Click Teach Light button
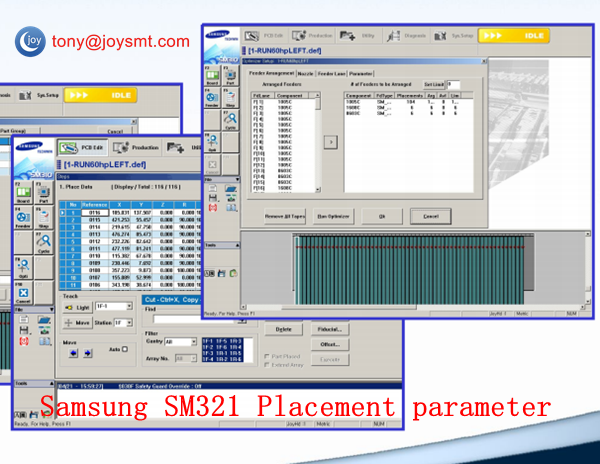This screenshot has width=600, height=464. click(x=78, y=308)
